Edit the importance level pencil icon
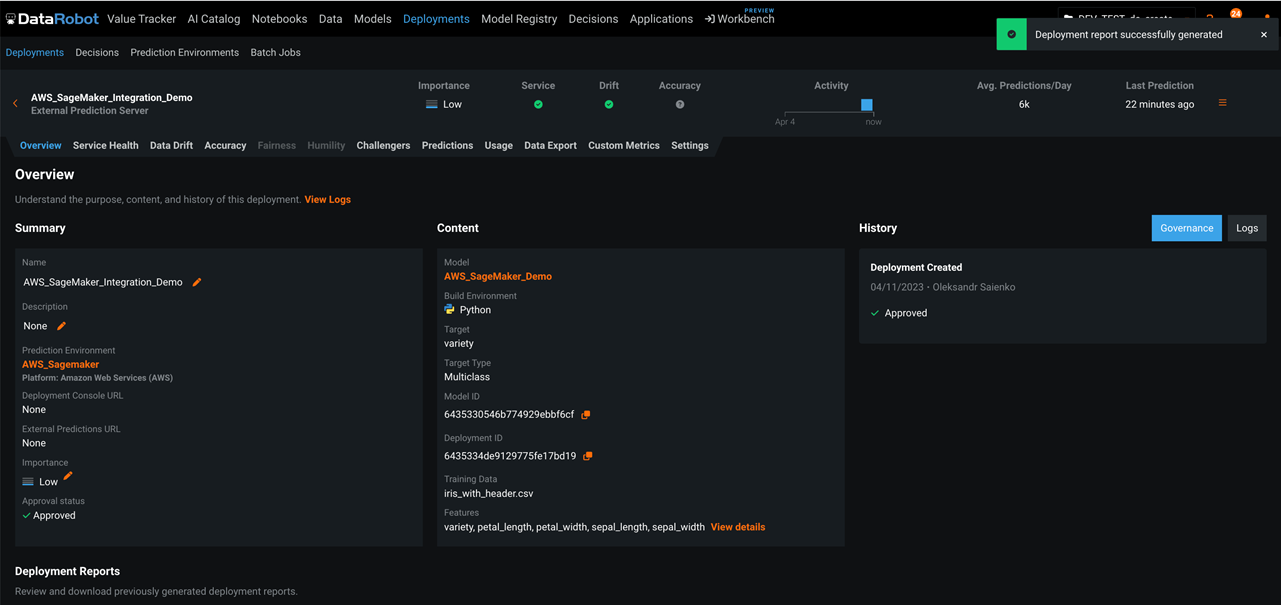Image resolution: width=1281 pixels, height=605 pixels. click(x=68, y=477)
